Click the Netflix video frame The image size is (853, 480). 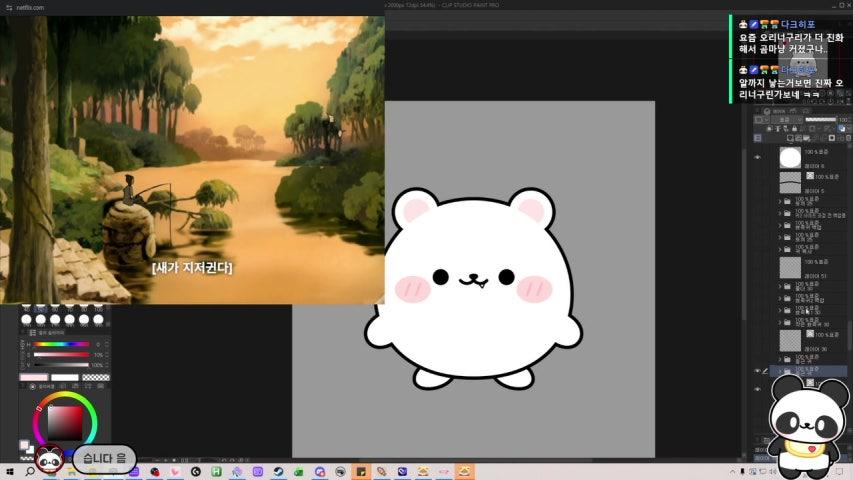pyautogui.click(x=192, y=159)
